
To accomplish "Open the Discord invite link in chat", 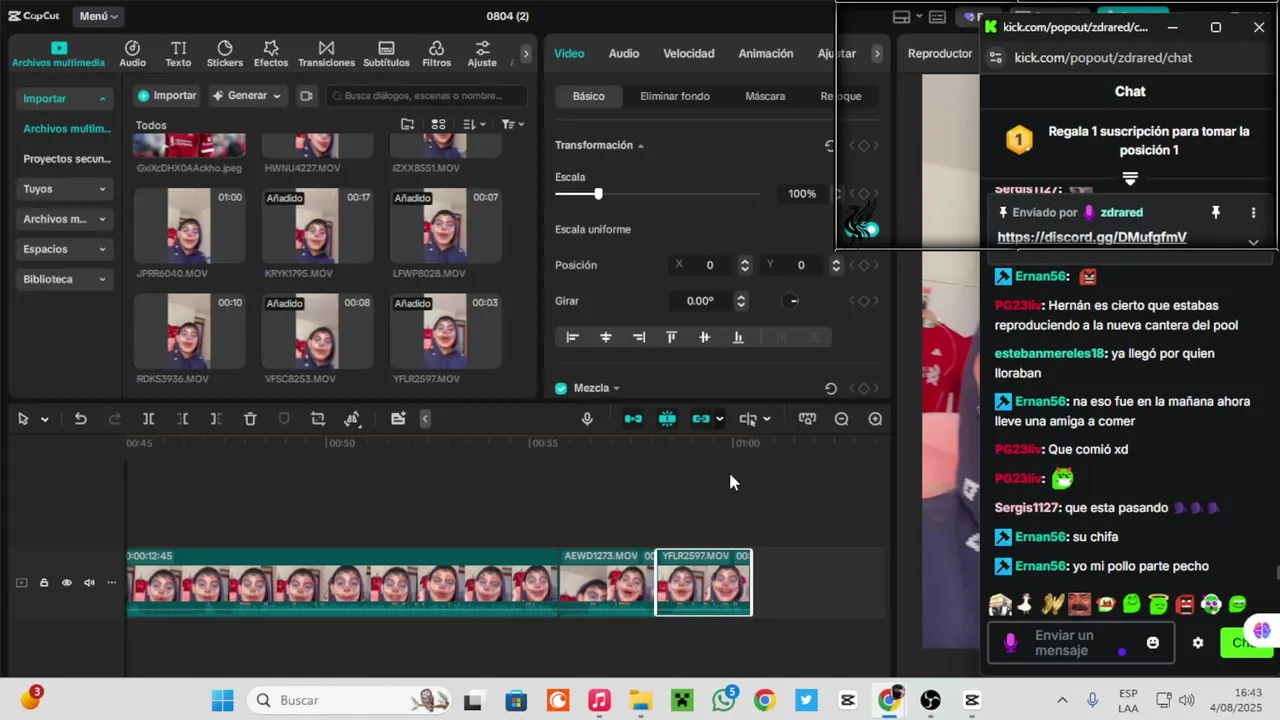I will pyautogui.click(x=1092, y=237).
